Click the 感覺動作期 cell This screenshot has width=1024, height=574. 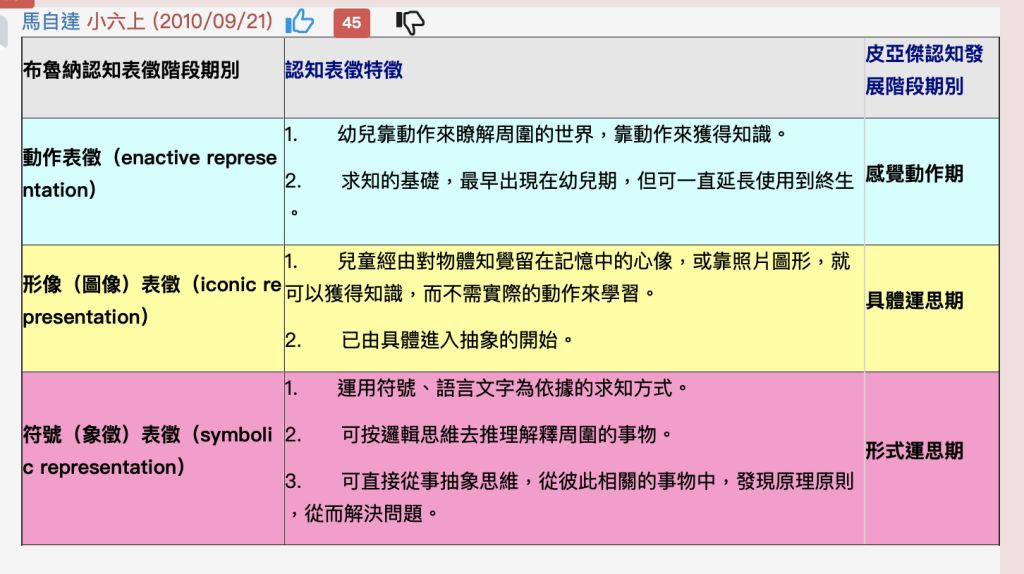click(914, 174)
